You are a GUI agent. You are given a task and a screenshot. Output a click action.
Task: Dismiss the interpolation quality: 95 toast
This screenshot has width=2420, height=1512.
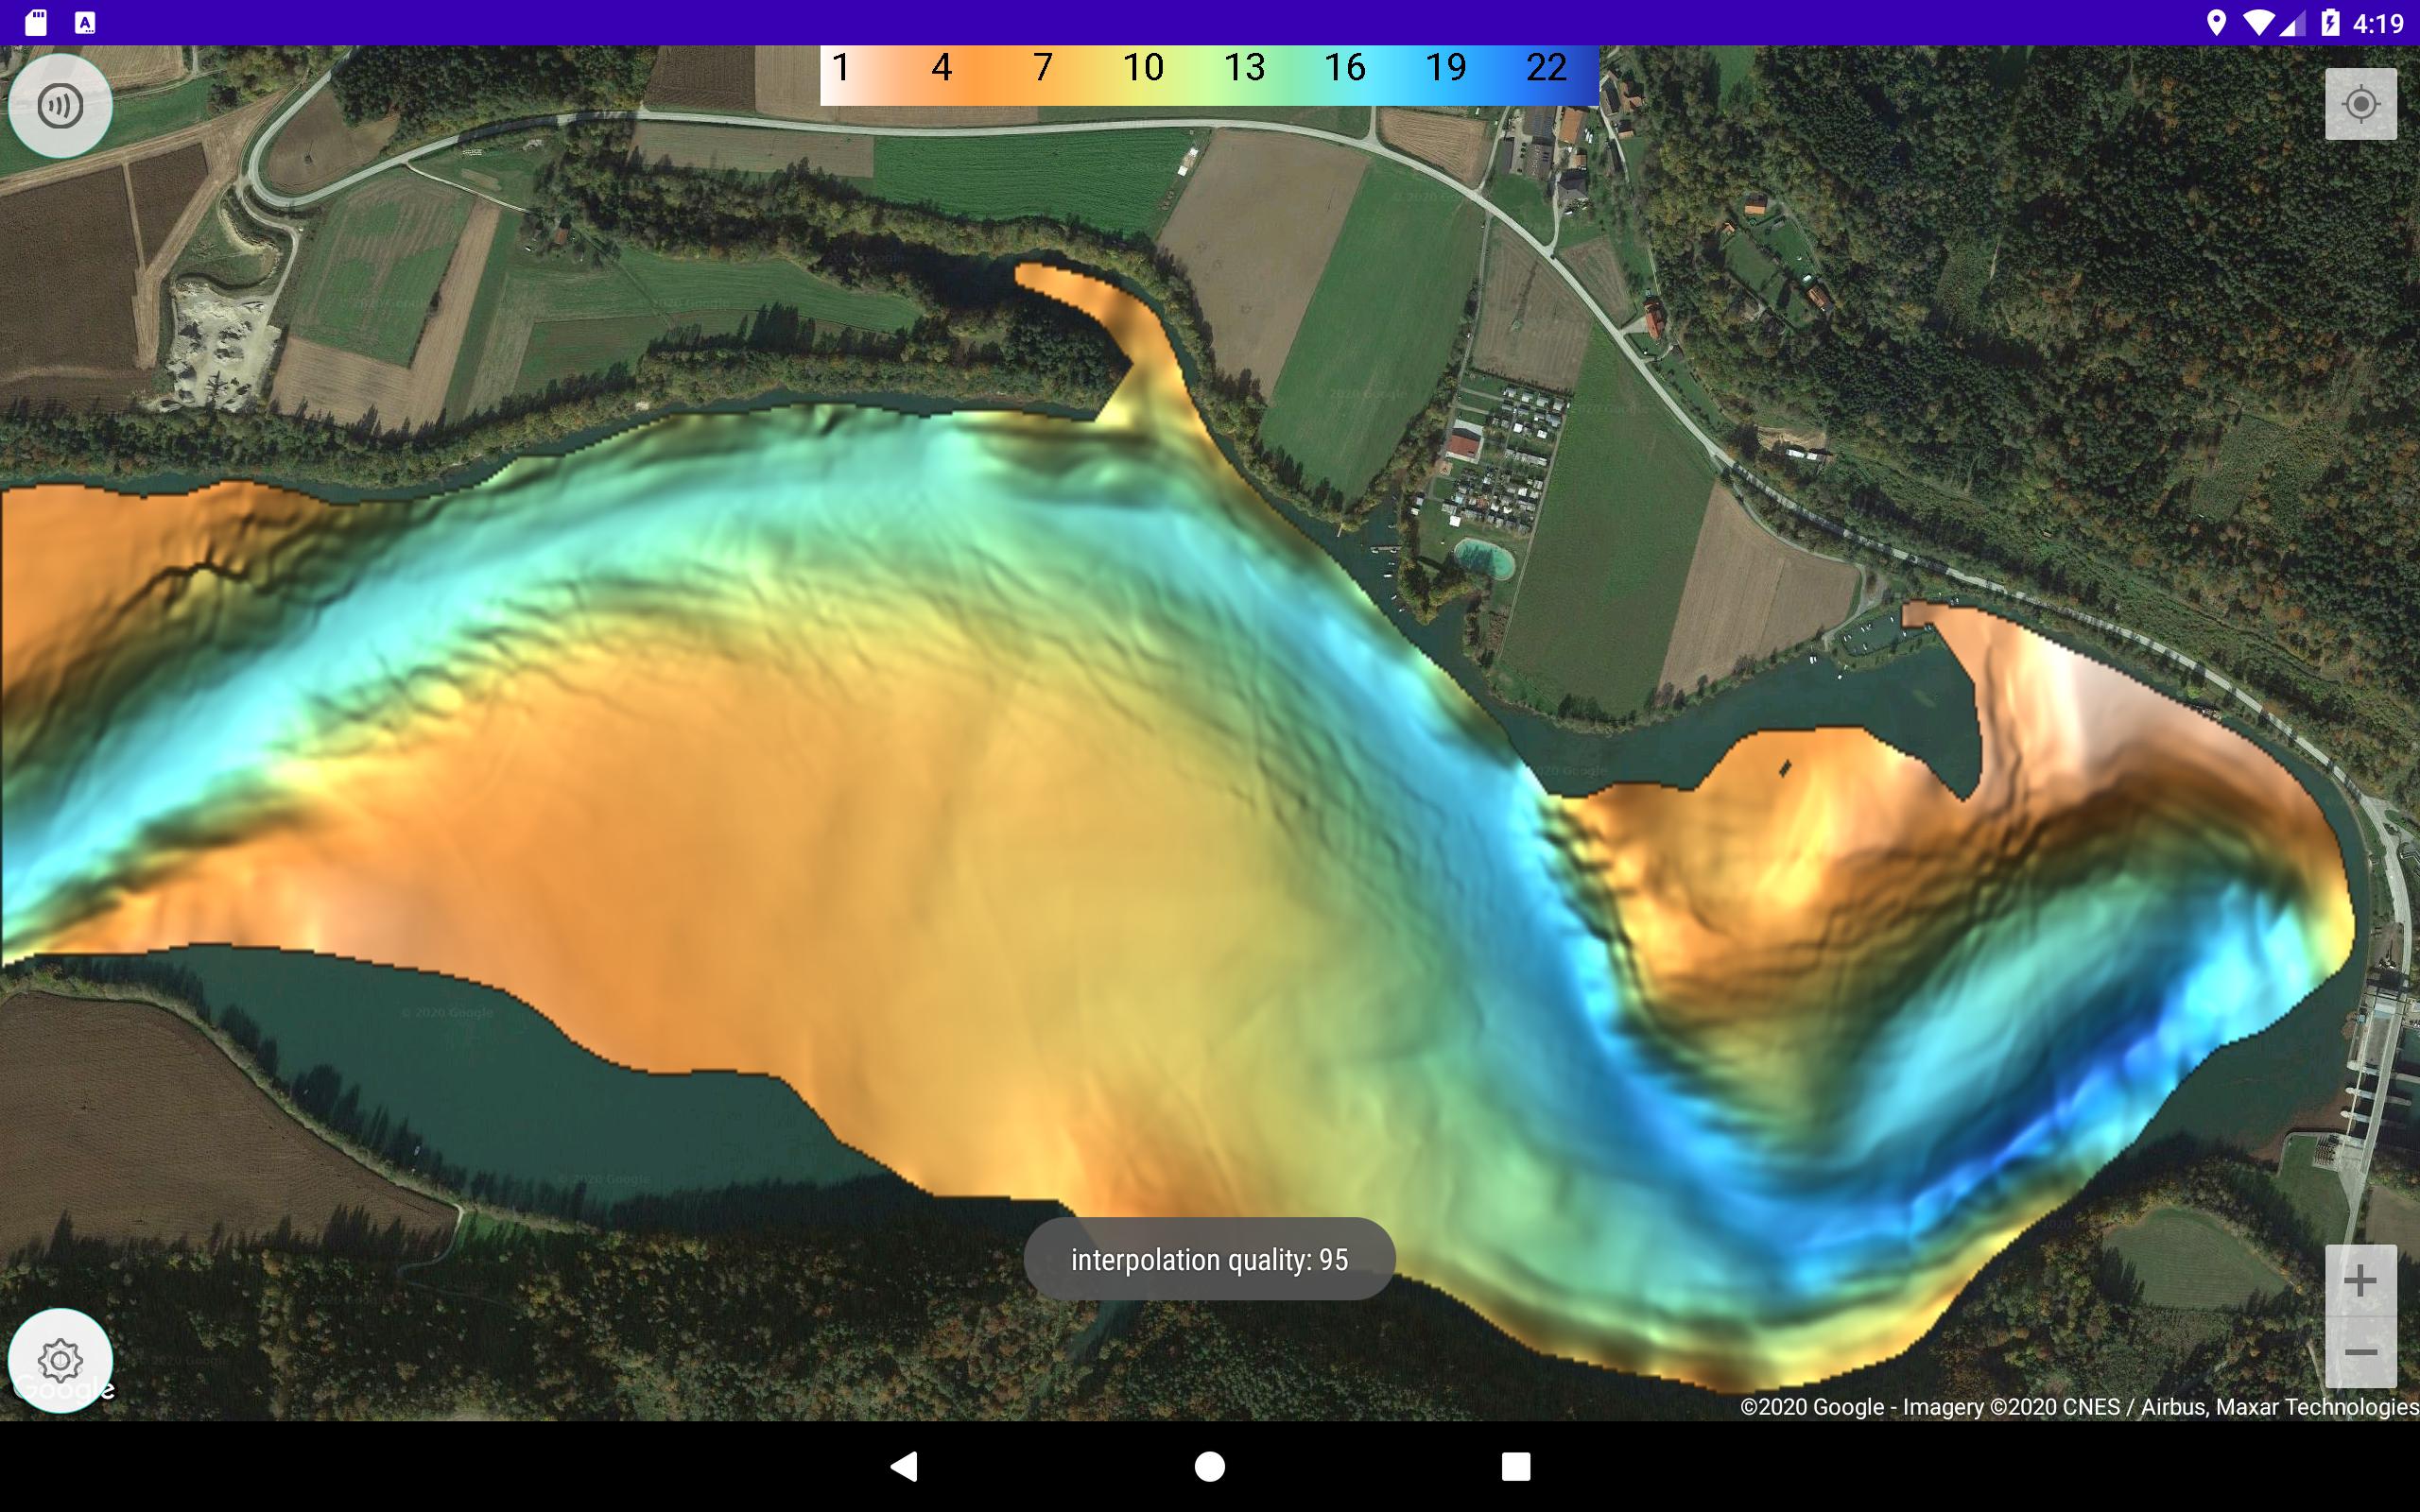(x=1209, y=1259)
